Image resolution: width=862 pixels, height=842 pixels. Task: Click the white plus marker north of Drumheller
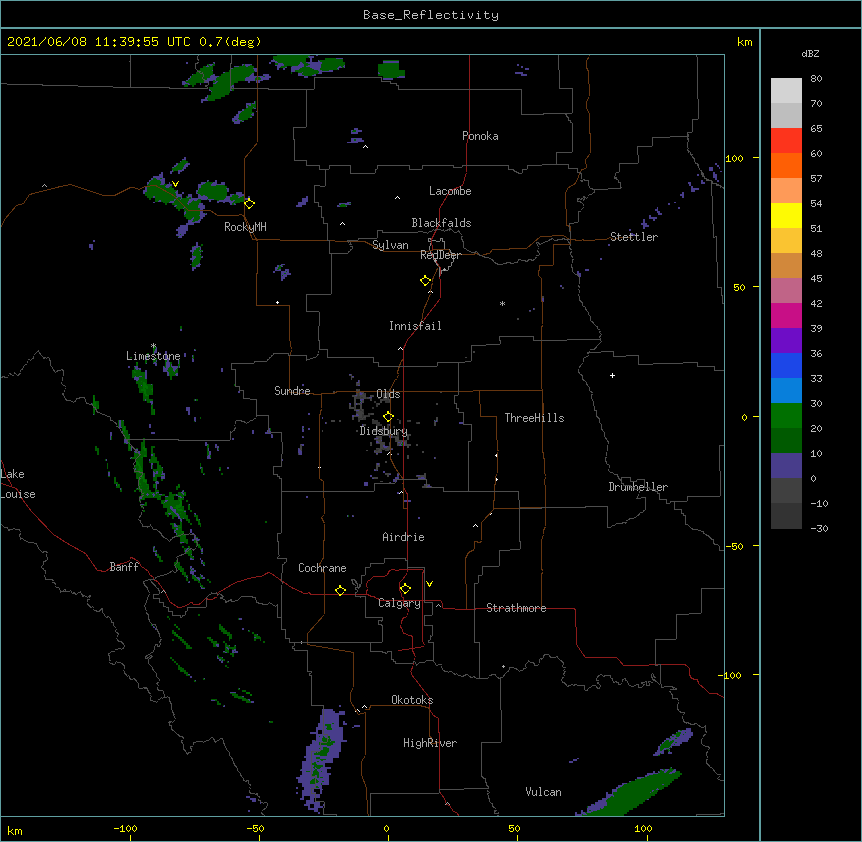[612, 375]
